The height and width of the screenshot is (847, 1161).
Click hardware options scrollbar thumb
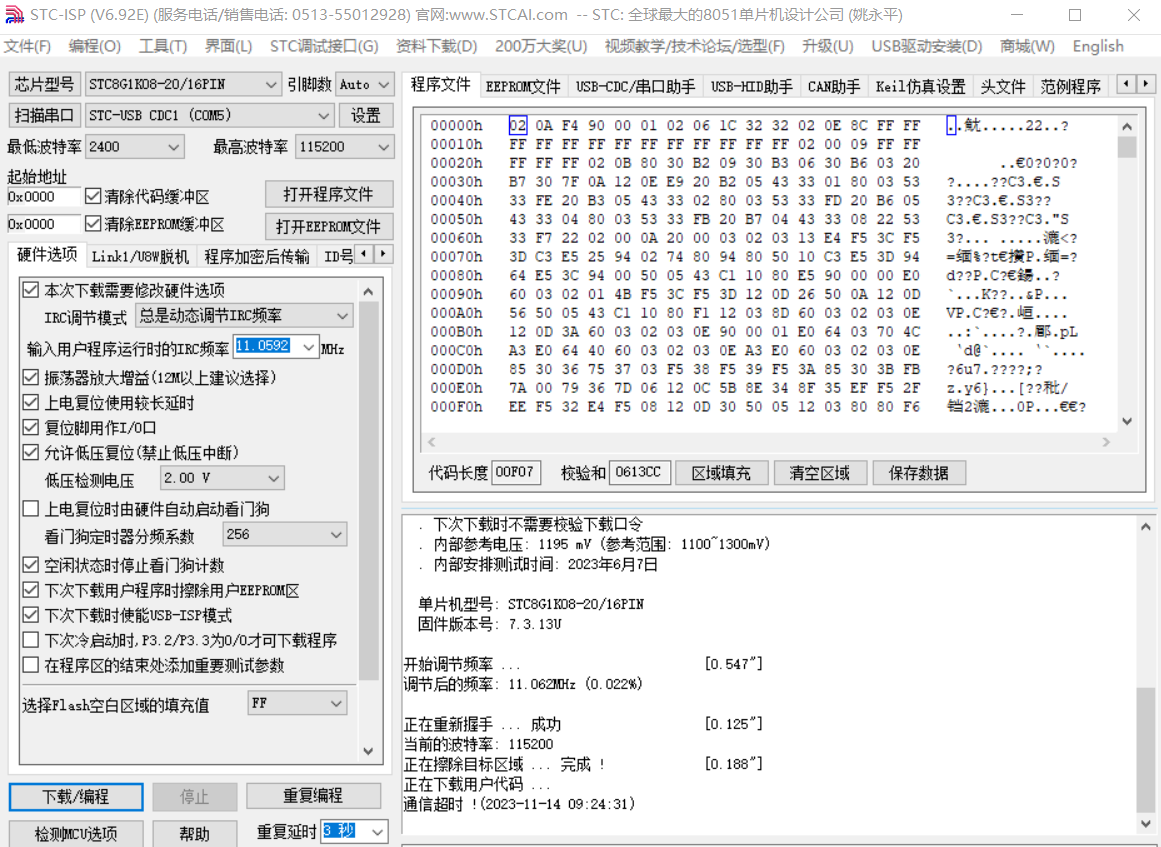[x=368, y=492]
